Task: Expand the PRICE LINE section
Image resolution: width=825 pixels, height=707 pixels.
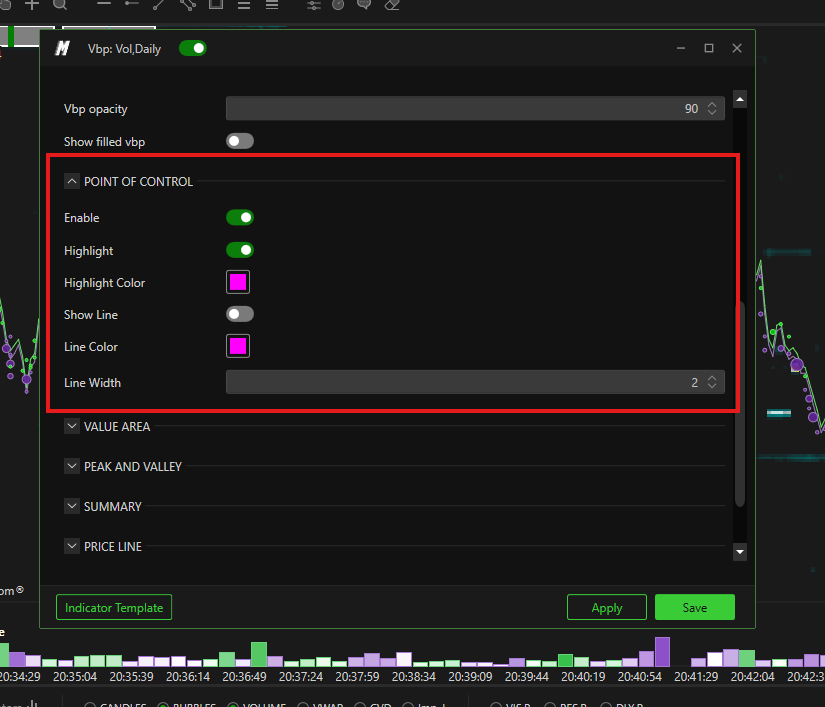Action: tap(72, 546)
